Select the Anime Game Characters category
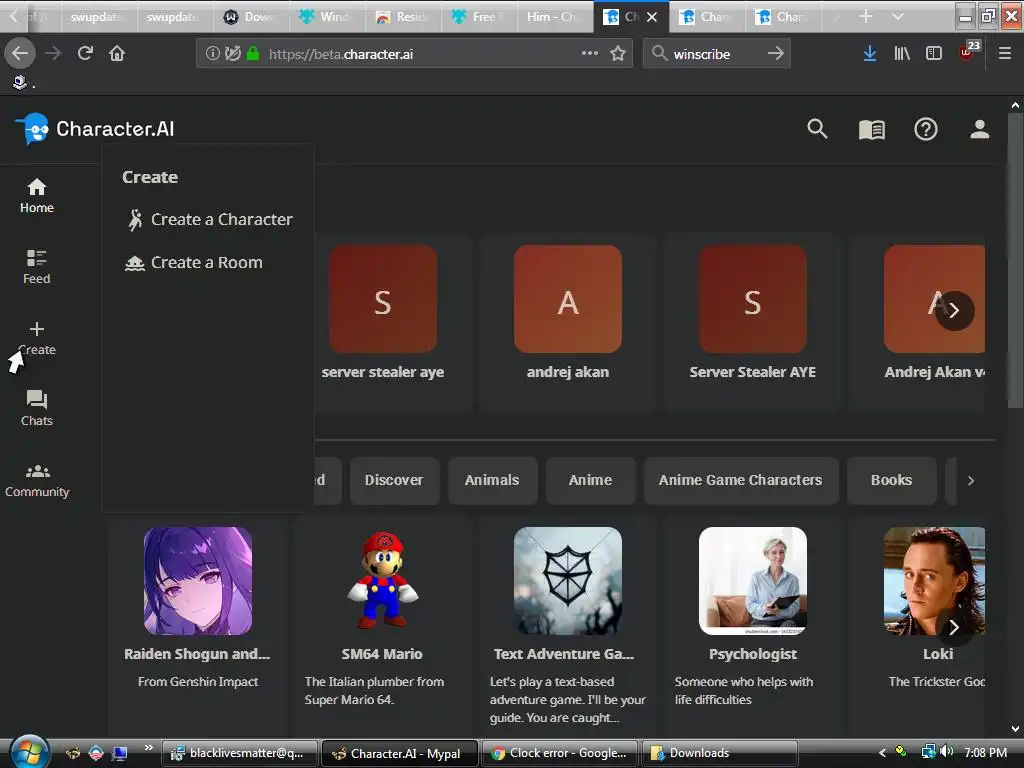The image size is (1024, 768). (741, 480)
